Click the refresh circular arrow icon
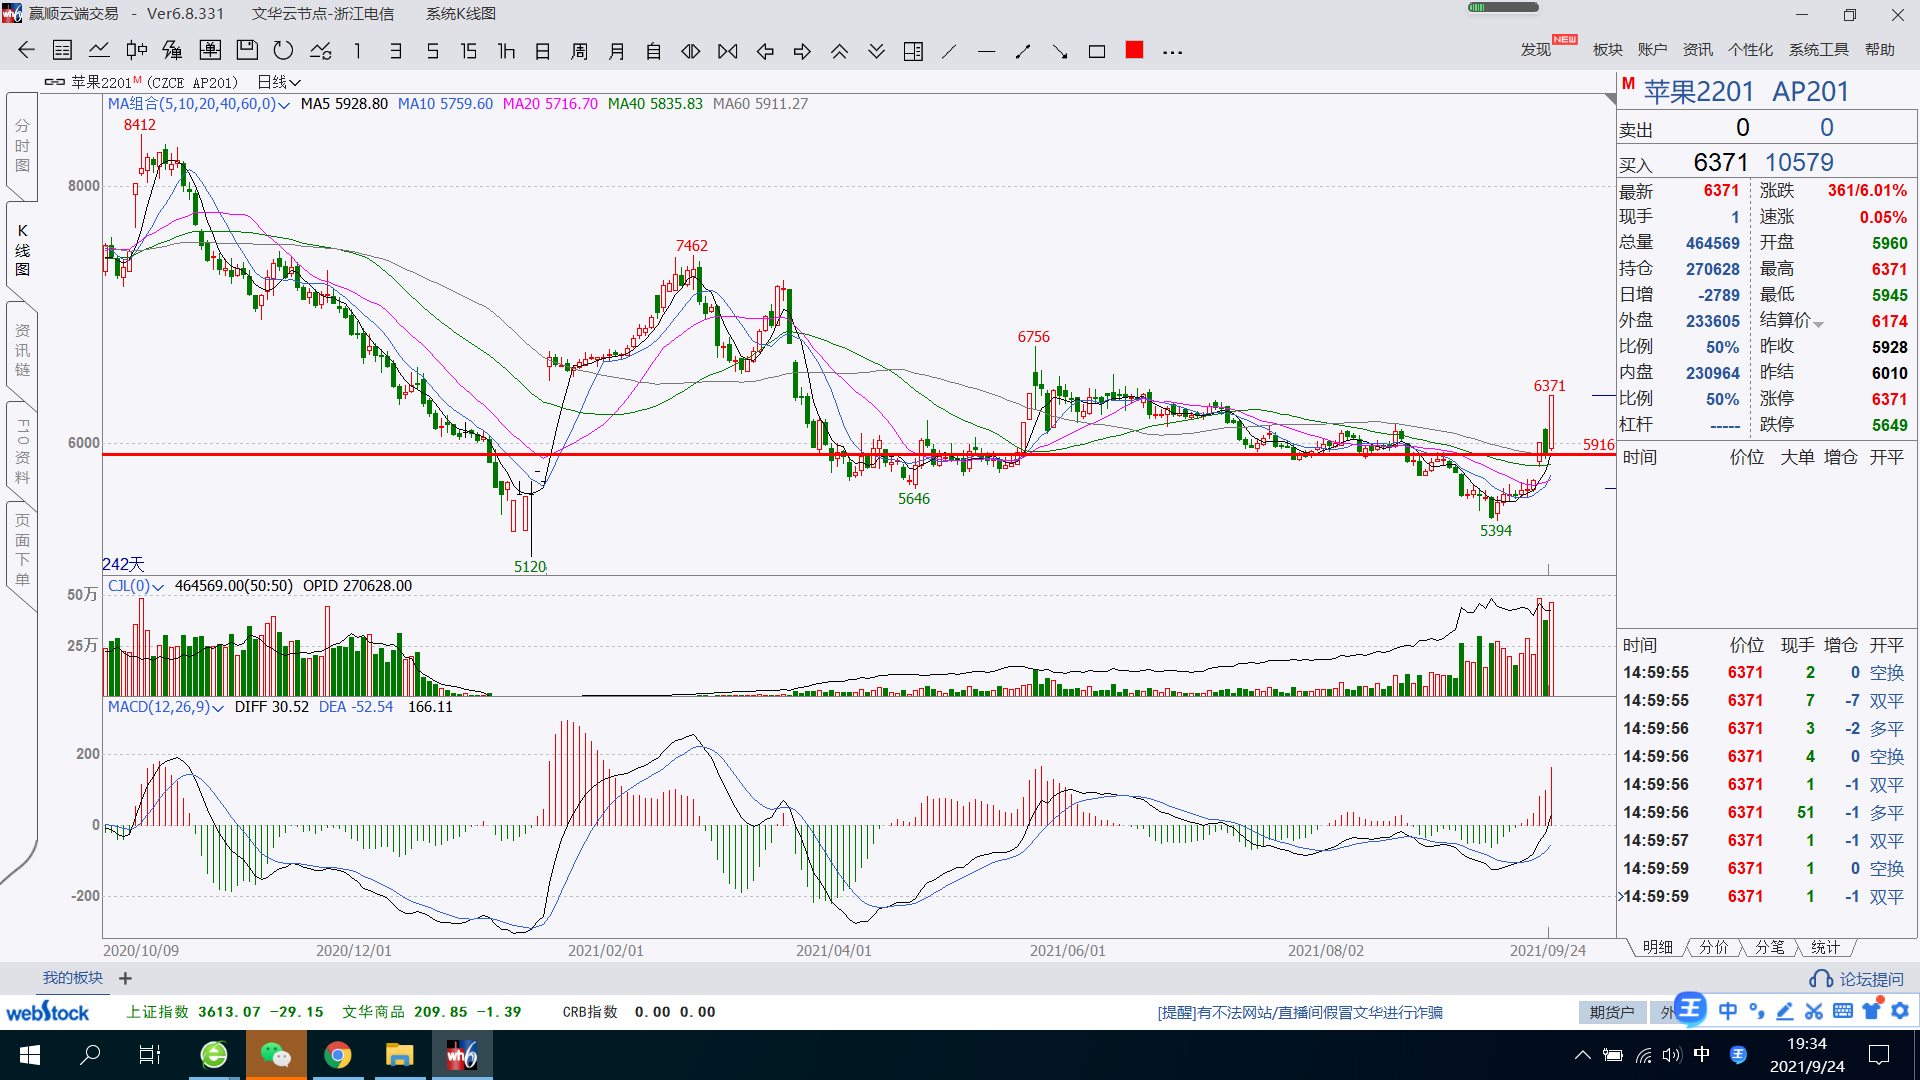Image resolution: width=1920 pixels, height=1080 pixels. (x=284, y=51)
